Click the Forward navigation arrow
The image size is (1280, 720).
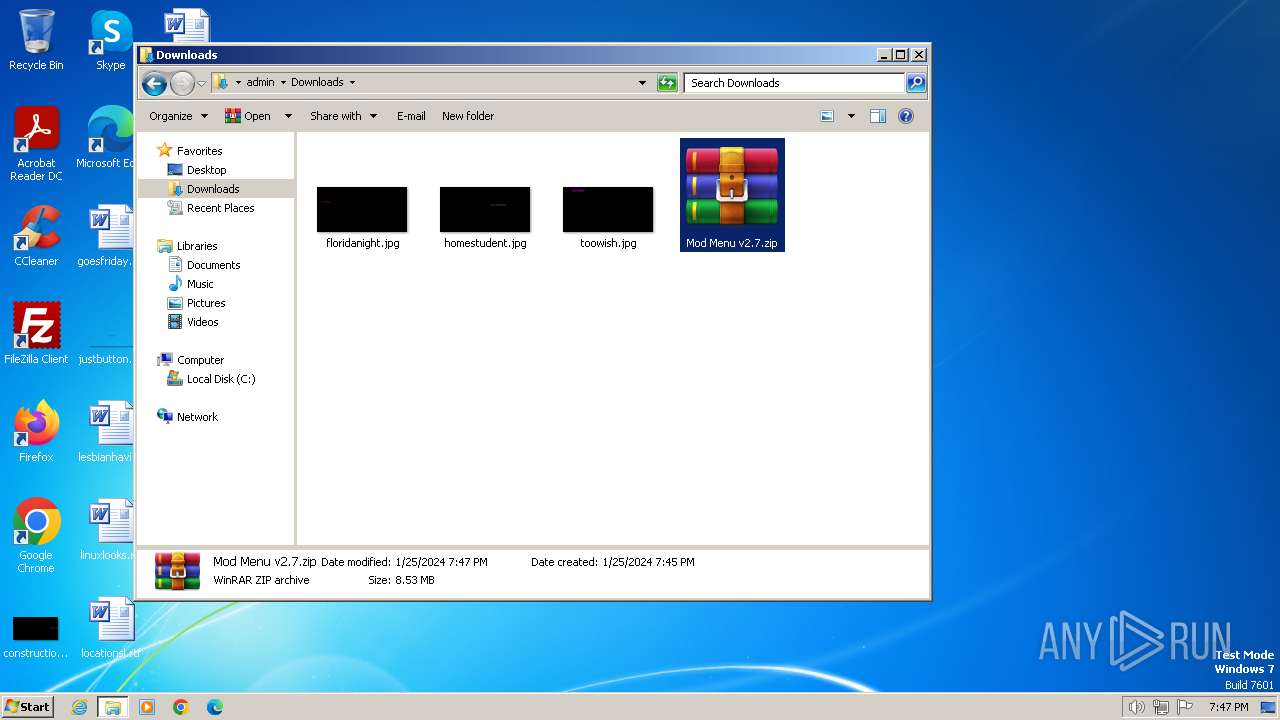coord(182,83)
